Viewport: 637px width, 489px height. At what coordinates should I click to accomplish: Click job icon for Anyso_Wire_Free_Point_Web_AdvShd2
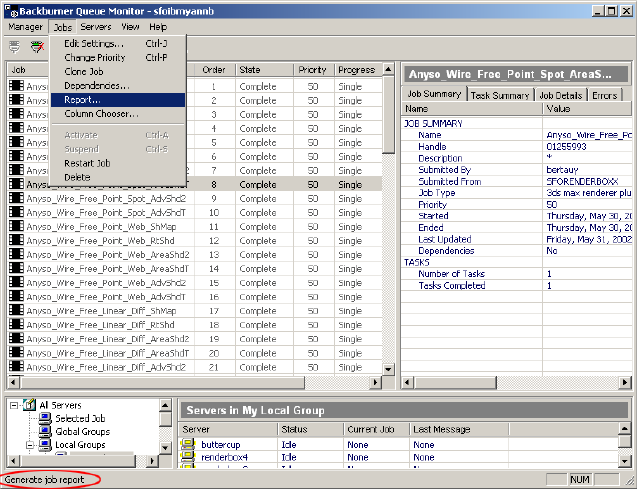click(16, 282)
